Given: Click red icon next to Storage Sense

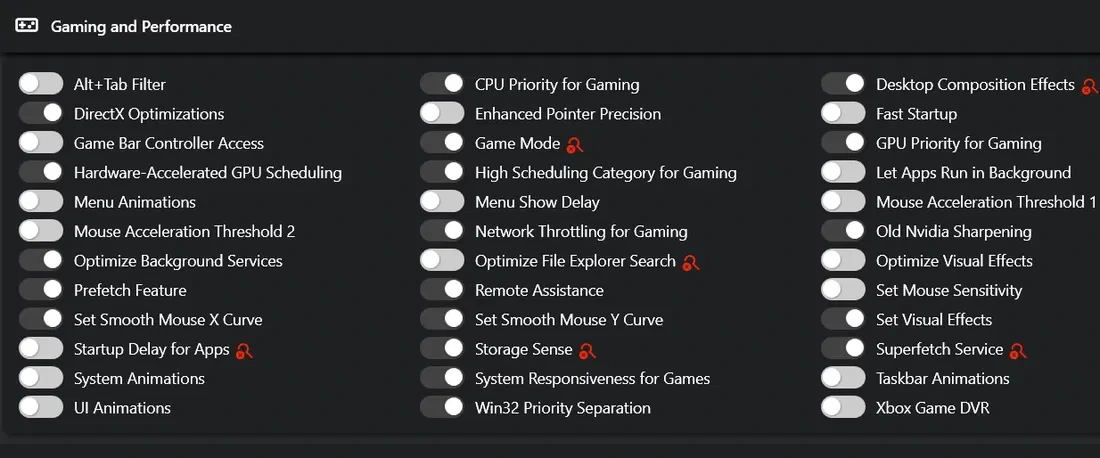Looking at the screenshot, I should click(587, 351).
